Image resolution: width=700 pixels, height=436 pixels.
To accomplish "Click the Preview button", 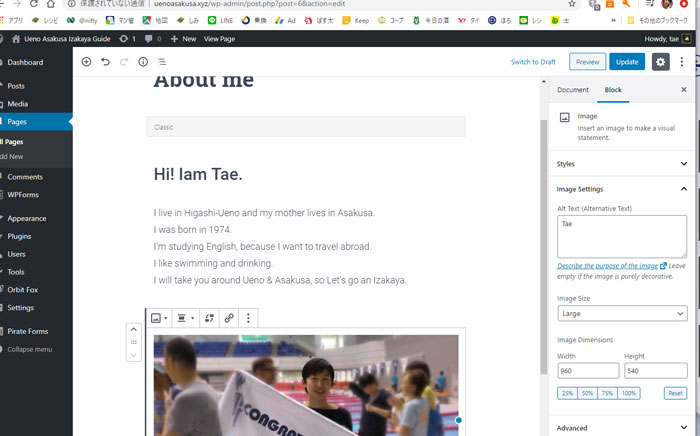I will click(x=588, y=62).
